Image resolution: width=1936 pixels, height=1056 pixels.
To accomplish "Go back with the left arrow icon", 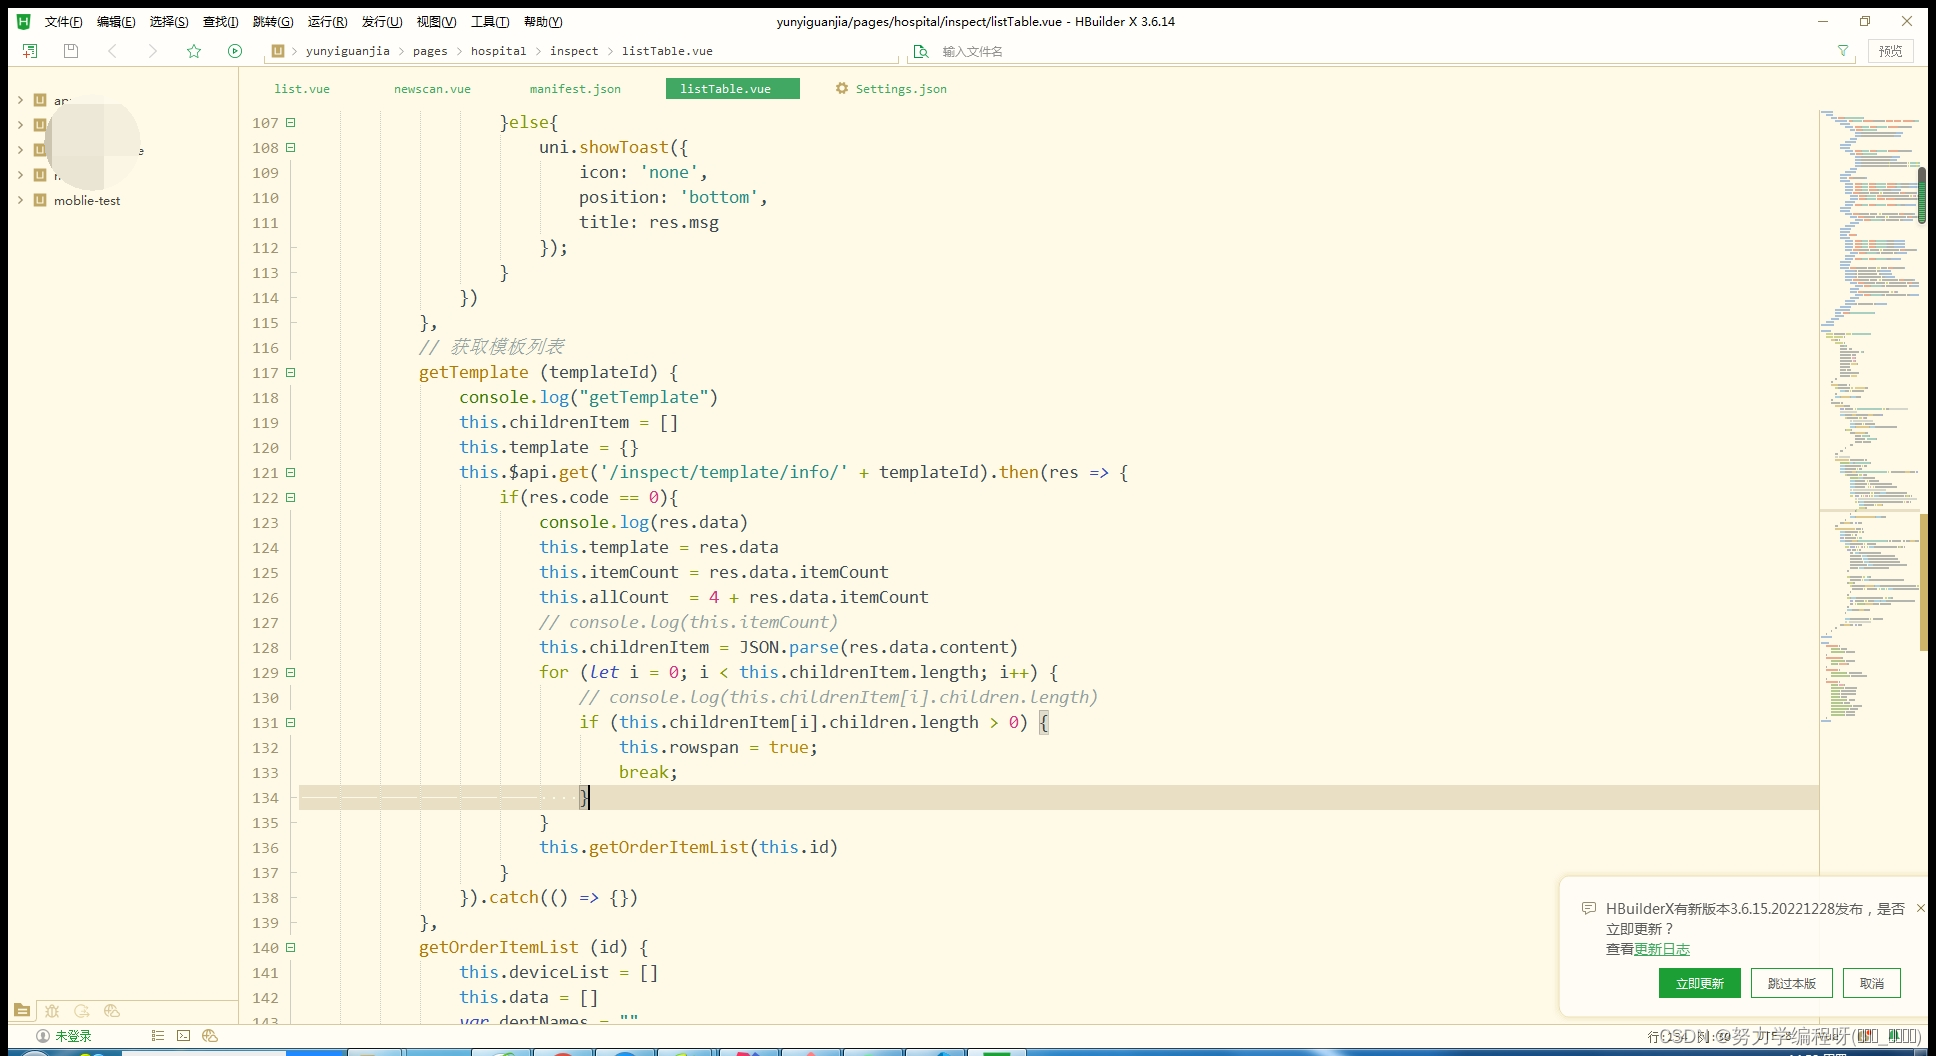I will pos(112,51).
